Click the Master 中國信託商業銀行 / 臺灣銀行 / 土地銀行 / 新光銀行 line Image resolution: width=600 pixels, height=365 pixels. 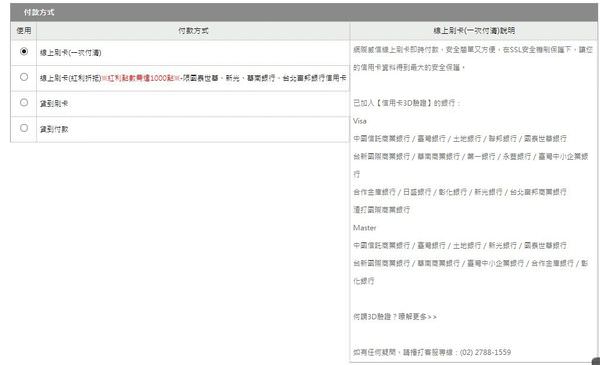click(460, 245)
